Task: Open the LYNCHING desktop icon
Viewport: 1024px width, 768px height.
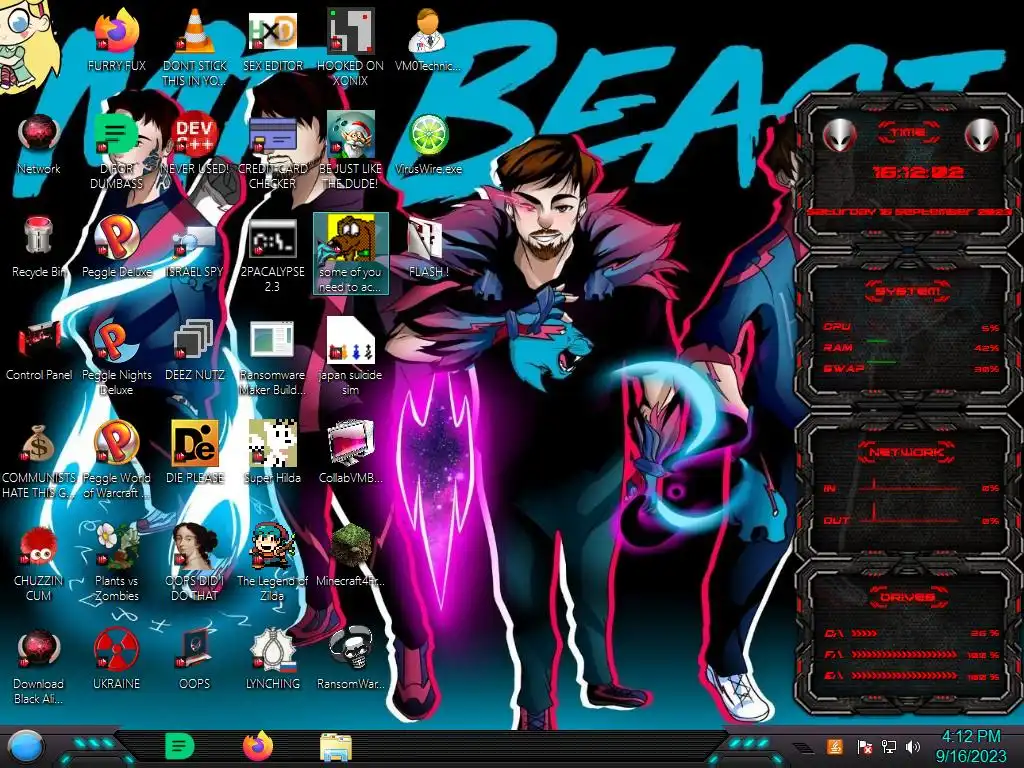Action: (272, 660)
